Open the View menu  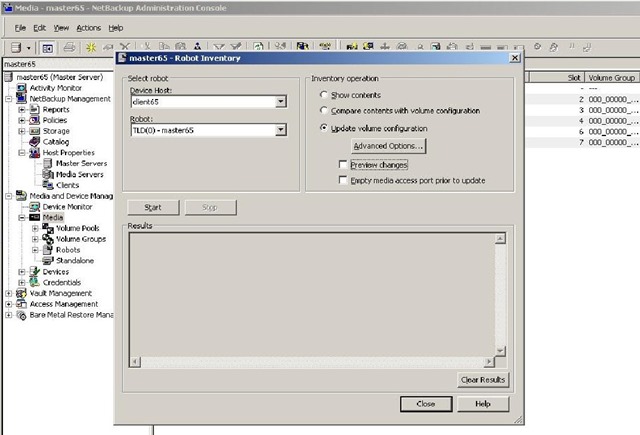[x=61, y=28]
